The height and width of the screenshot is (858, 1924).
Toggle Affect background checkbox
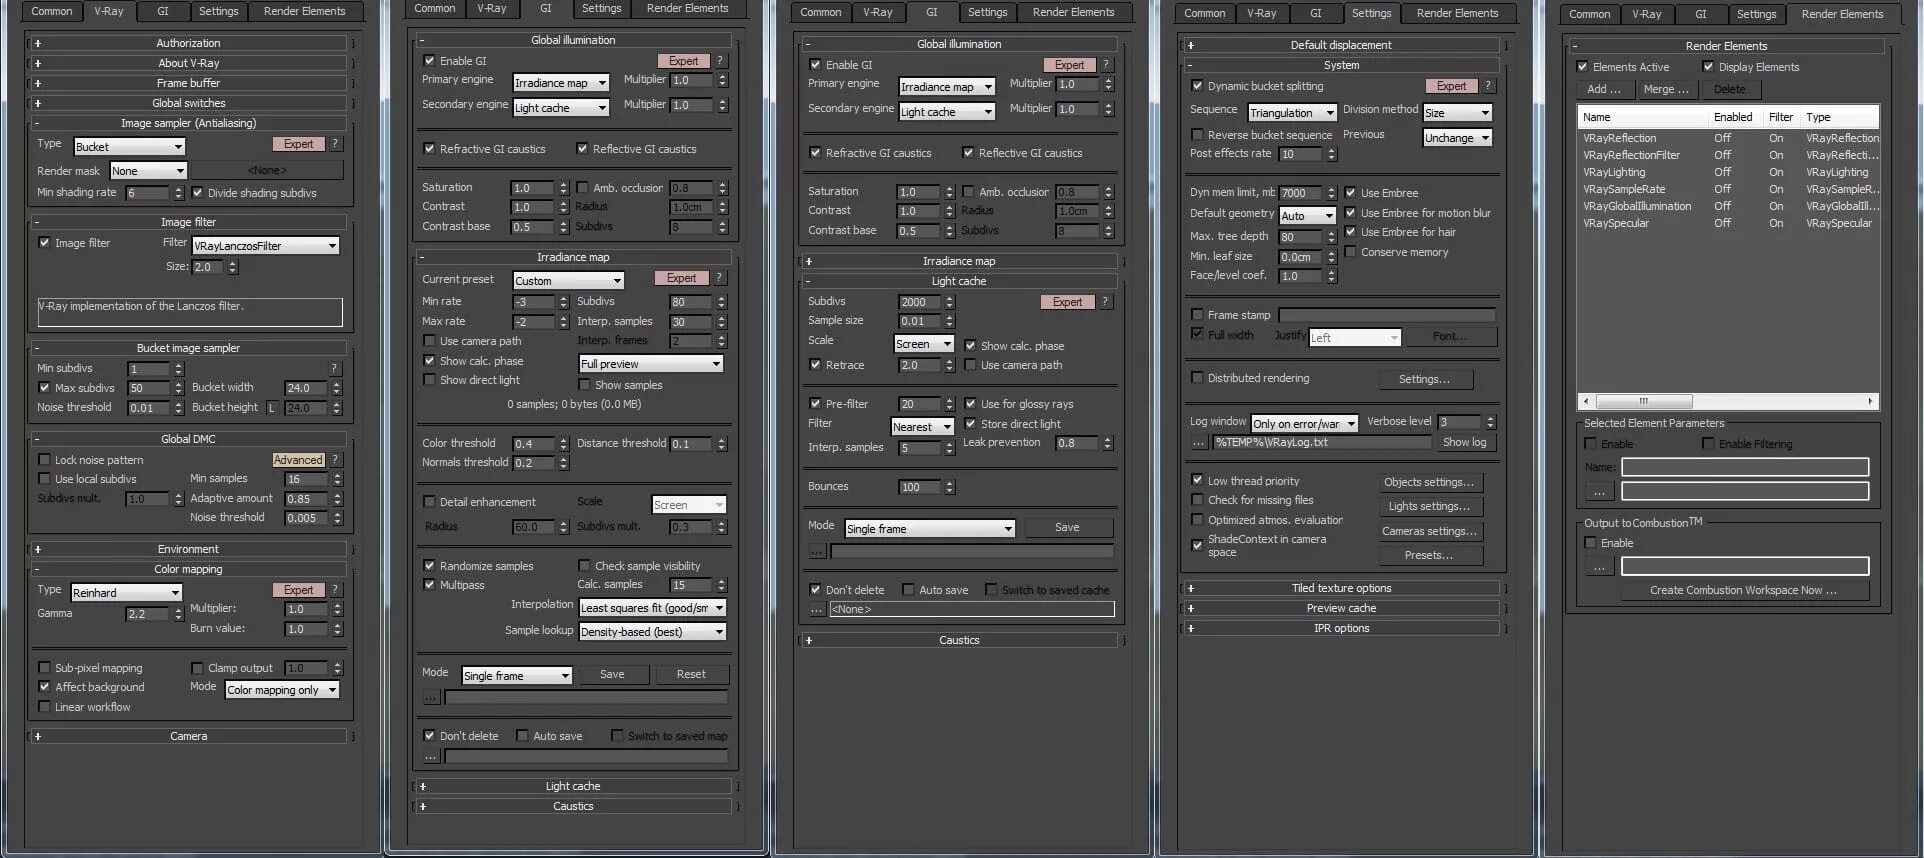44,687
